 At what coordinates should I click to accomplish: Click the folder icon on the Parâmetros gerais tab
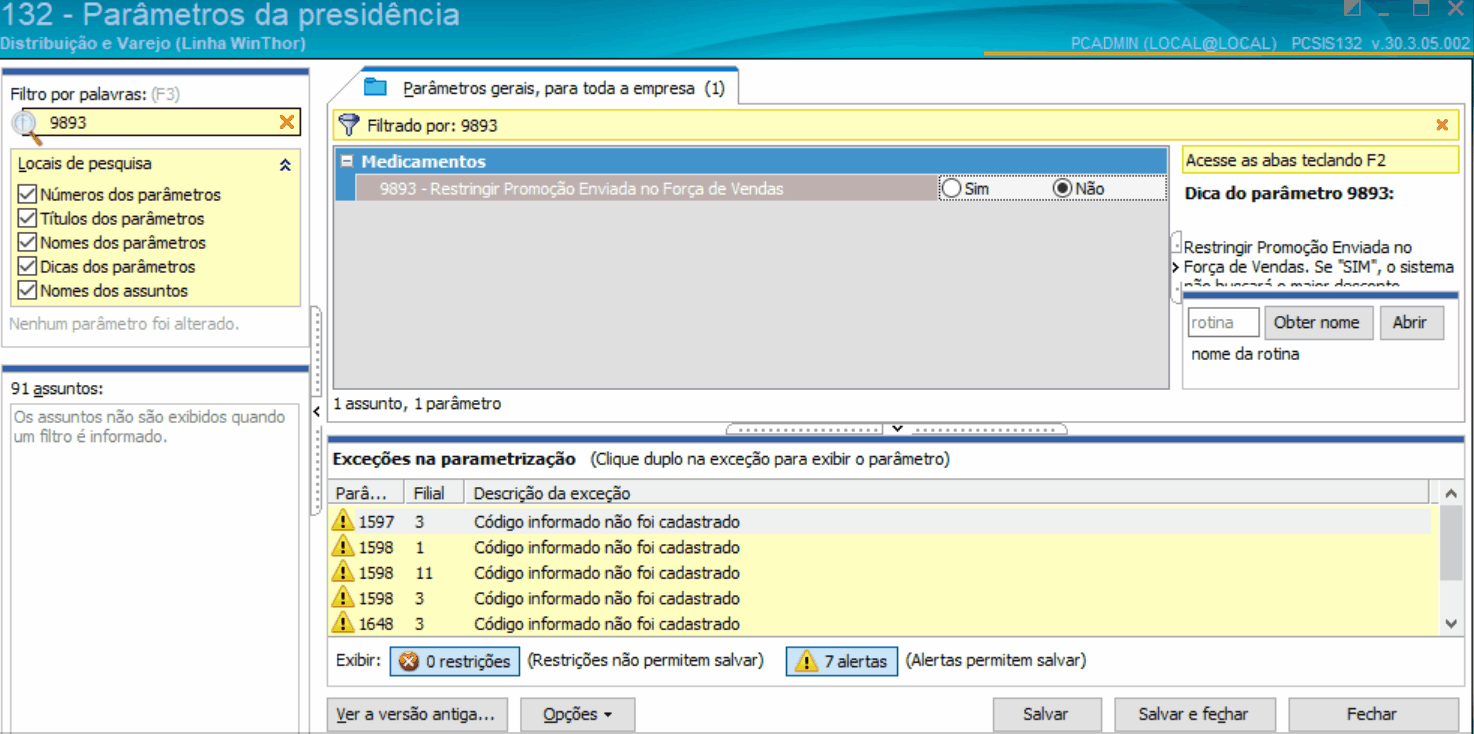375,87
